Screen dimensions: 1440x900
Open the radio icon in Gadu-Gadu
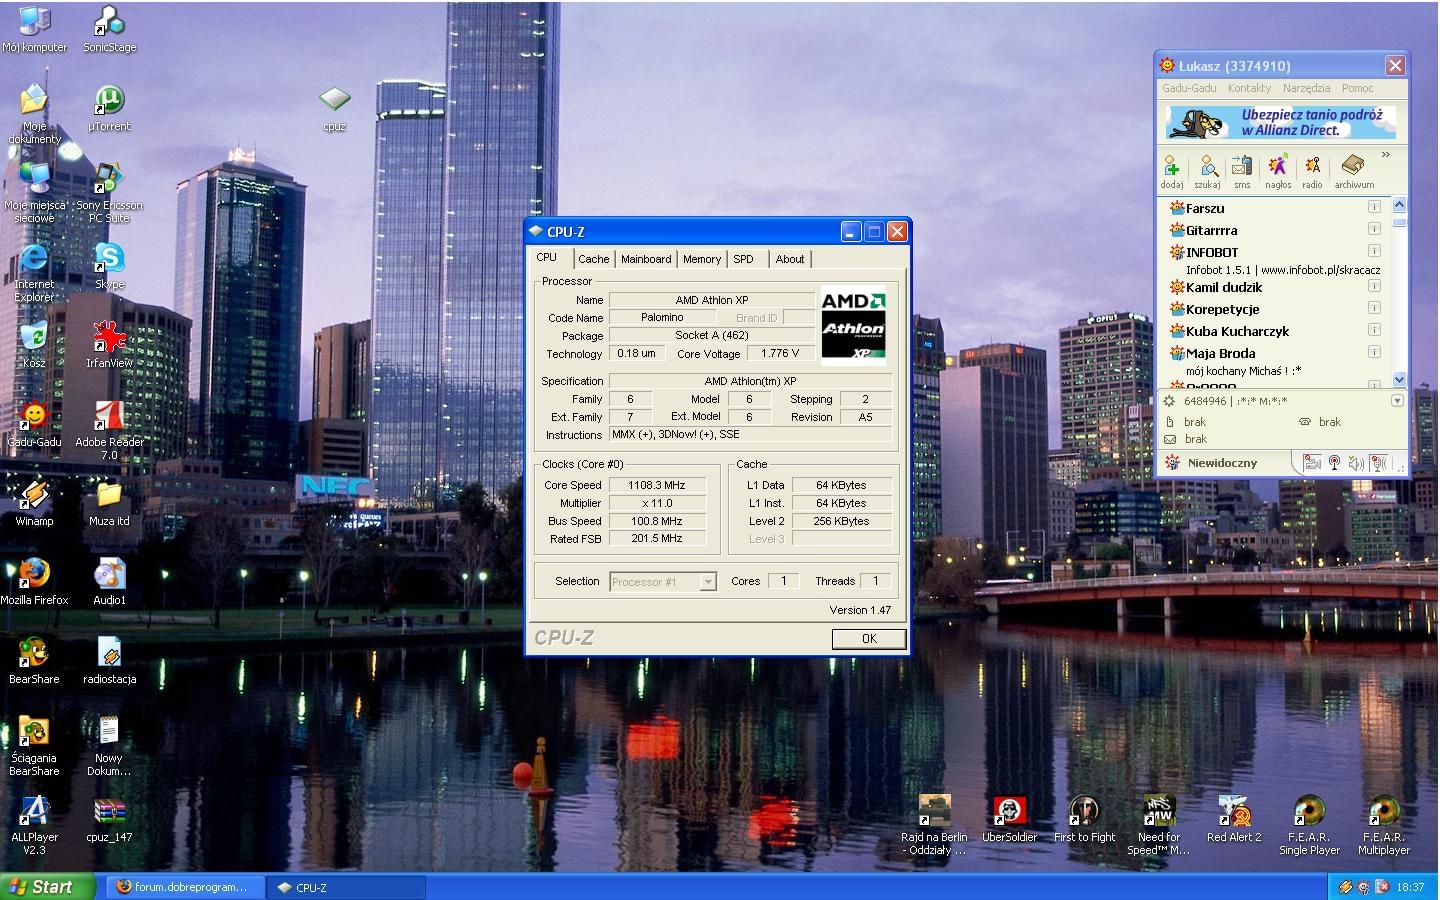point(1312,171)
